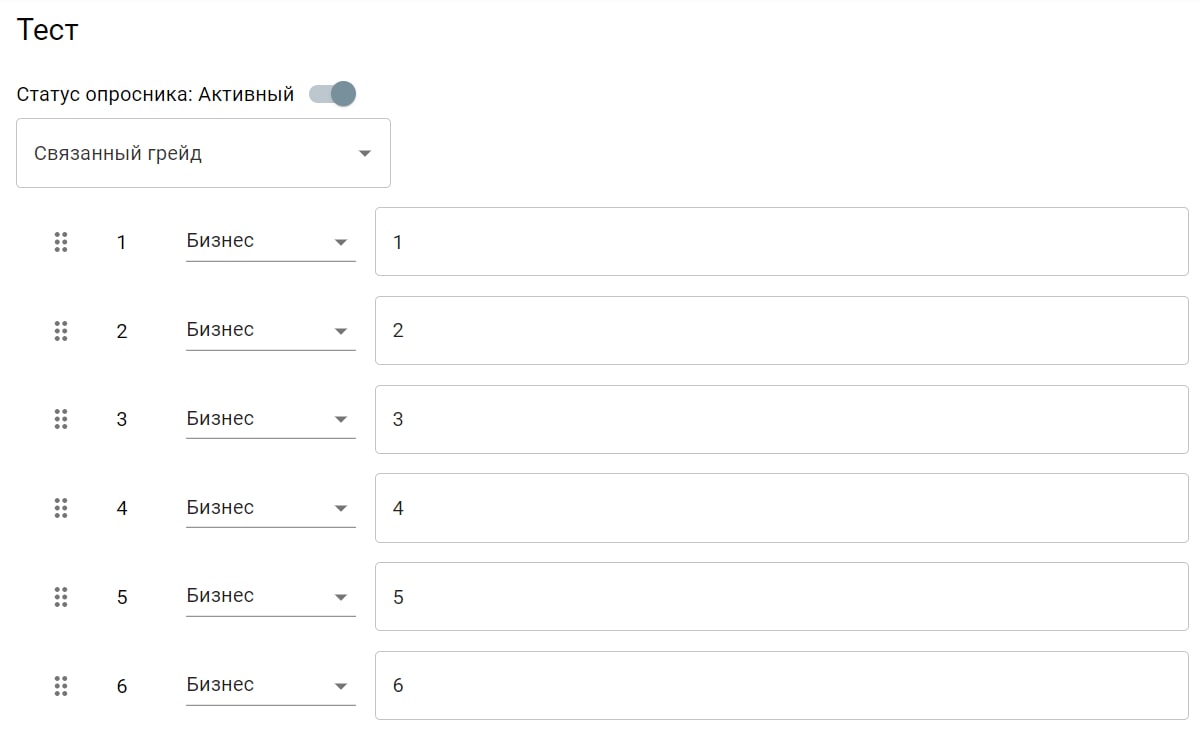Focus the text field containing 1
The height and width of the screenshot is (735, 1200).
781,242
